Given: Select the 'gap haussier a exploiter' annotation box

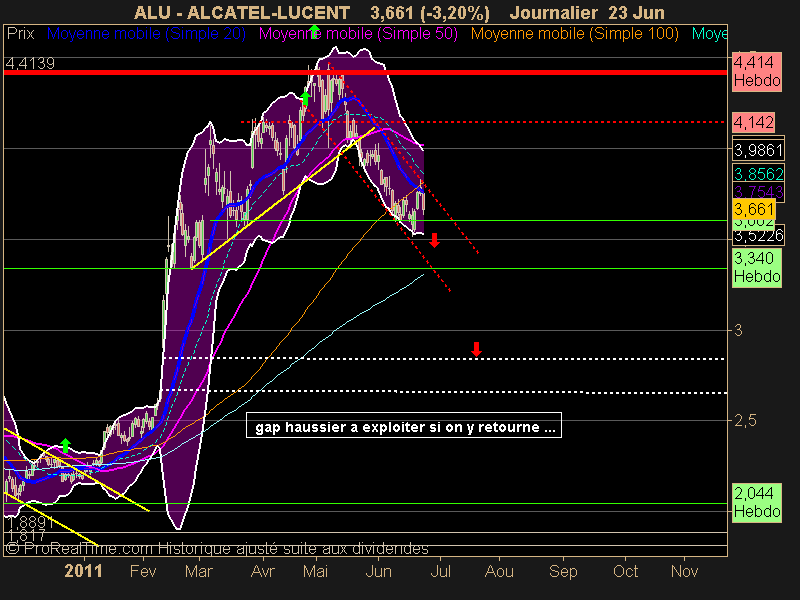Looking at the screenshot, I should point(404,426).
